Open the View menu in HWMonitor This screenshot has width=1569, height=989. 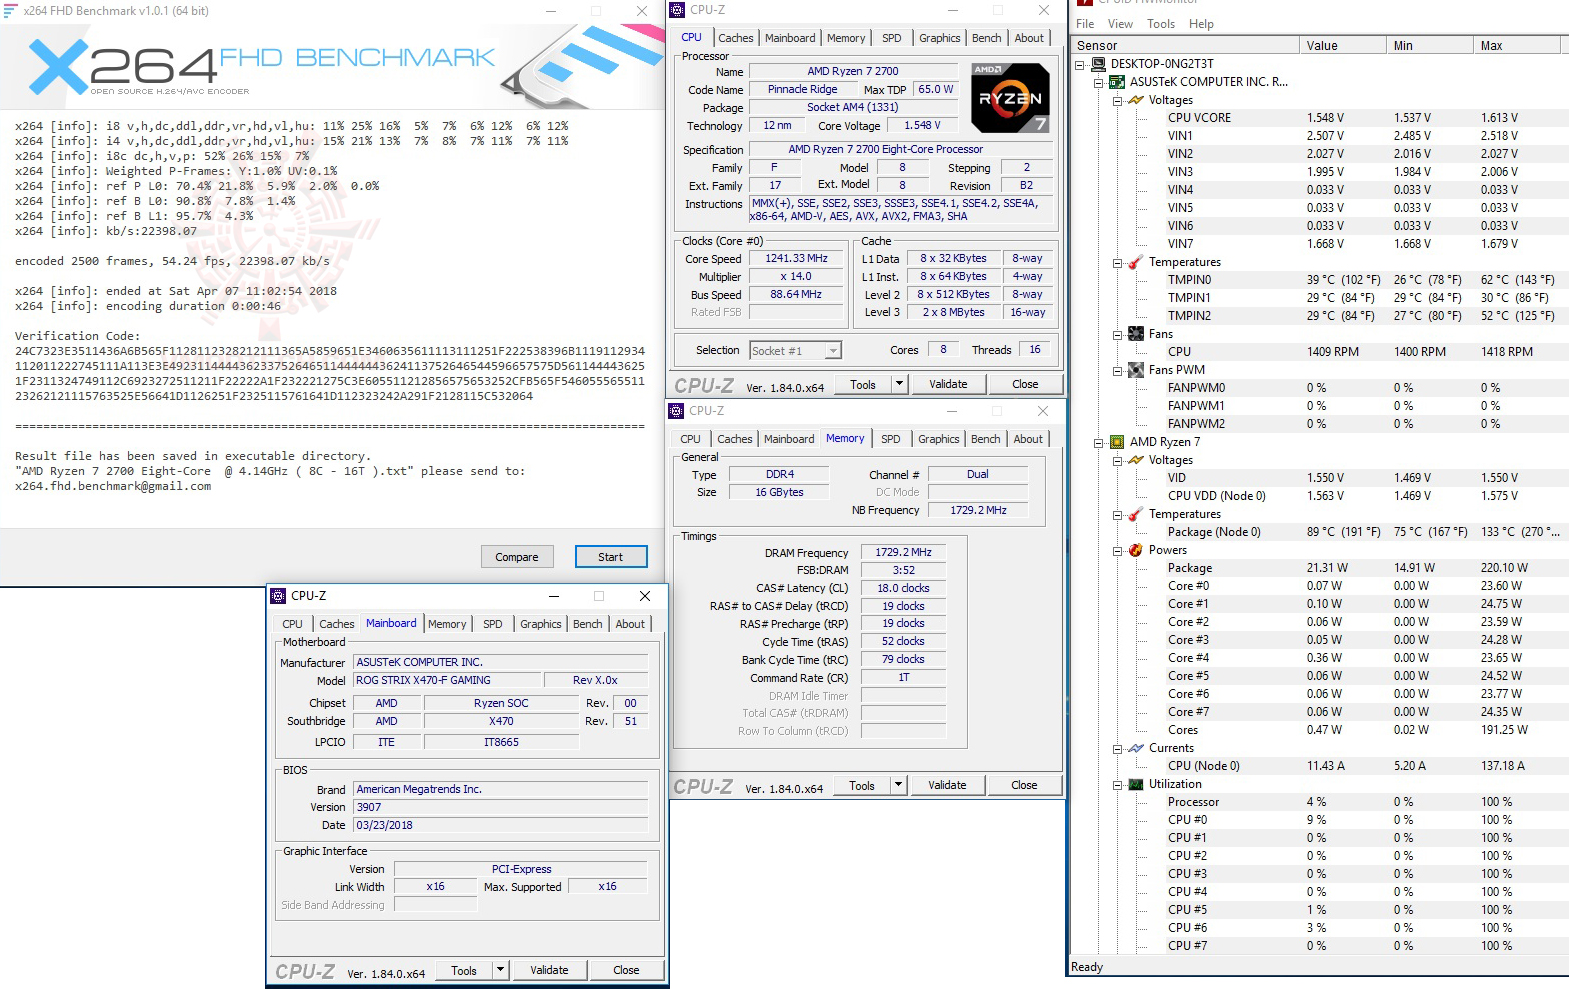point(1120,24)
